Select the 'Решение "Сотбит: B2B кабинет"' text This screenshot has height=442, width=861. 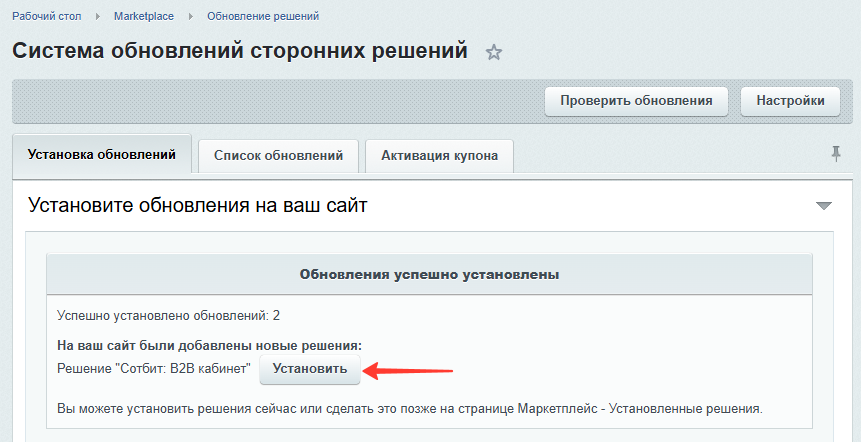[154, 368]
